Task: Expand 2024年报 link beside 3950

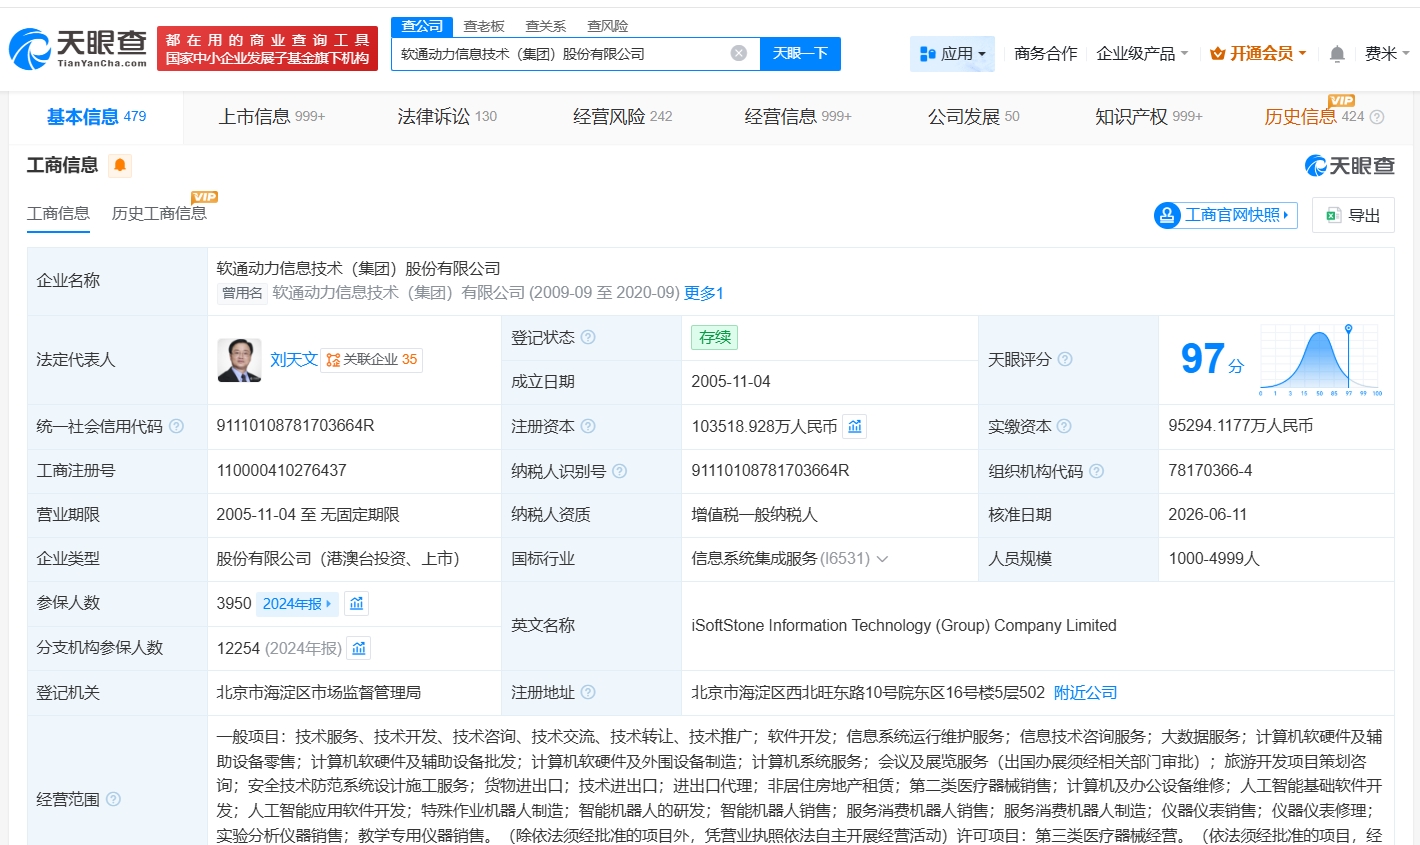Action: click(x=297, y=604)
